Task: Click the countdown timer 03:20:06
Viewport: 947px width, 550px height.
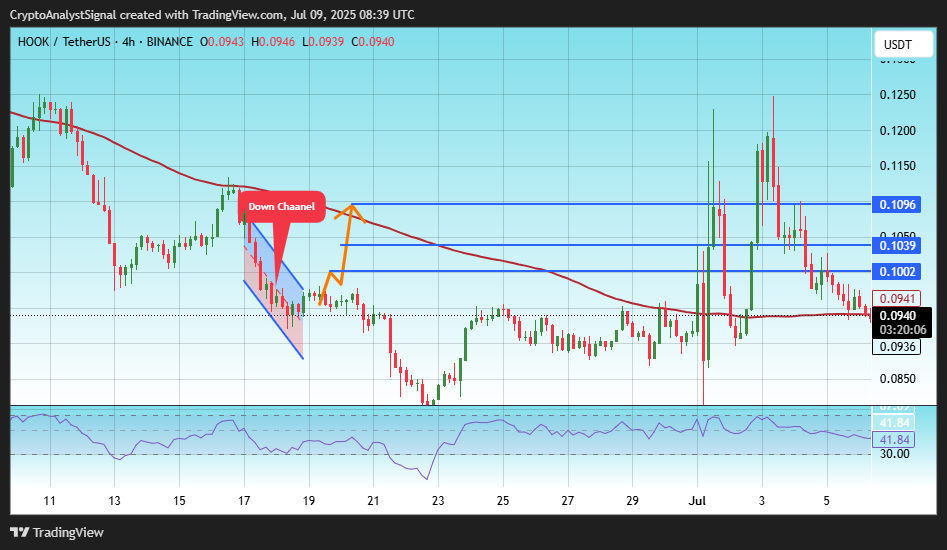Action: point(902,330)
